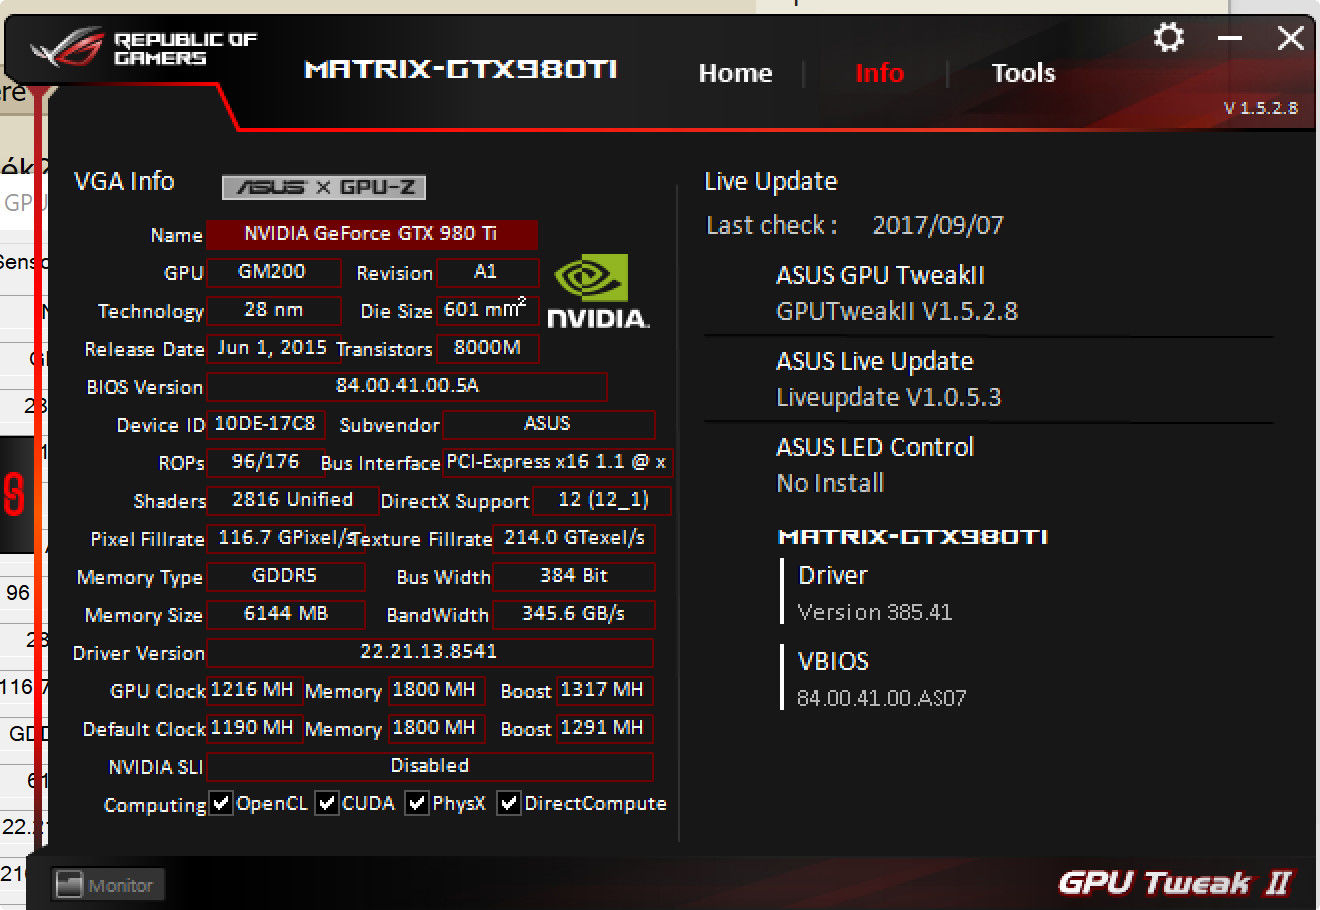The width and height of the screenshot is (1320, 910).
Task: Click the ROPs value 96/176
Action: tap(265, 462)
